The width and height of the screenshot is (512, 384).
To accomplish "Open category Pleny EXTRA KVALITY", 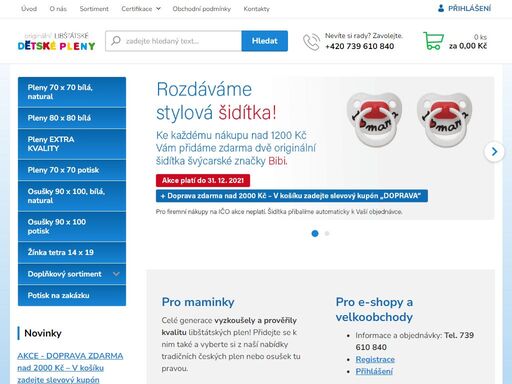I will point(72,144).
